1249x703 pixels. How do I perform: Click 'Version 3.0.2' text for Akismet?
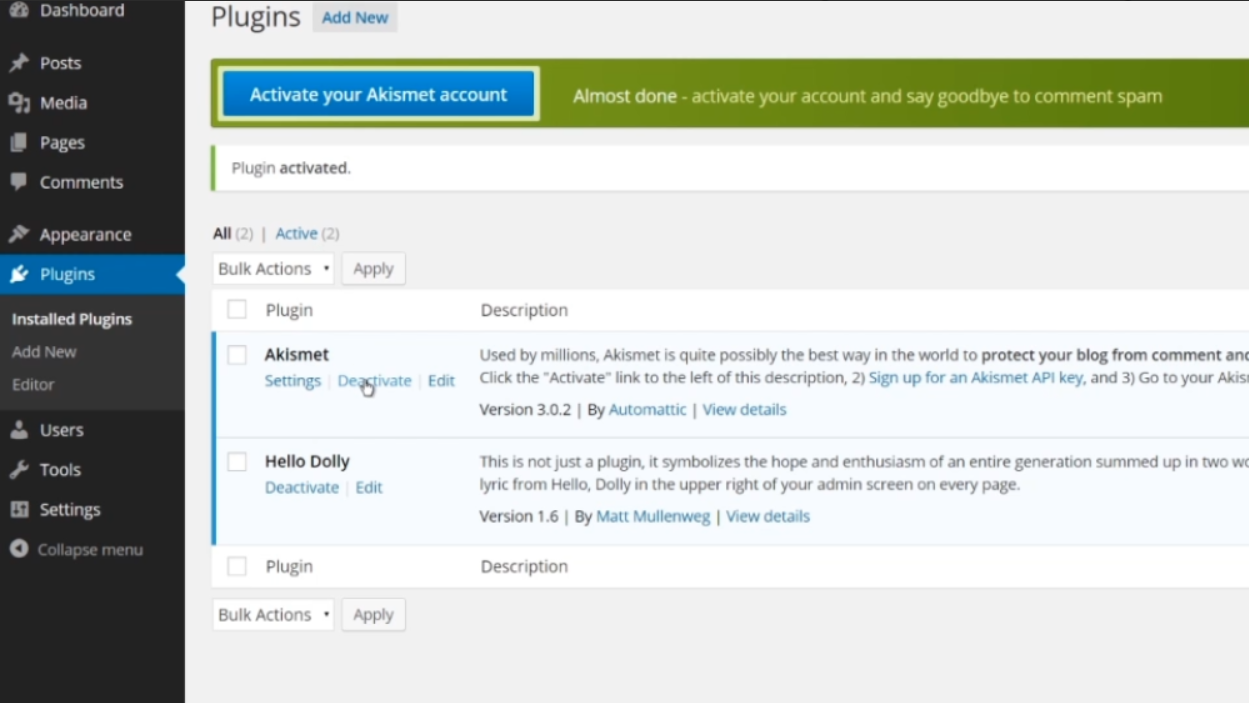pos(527,410)
